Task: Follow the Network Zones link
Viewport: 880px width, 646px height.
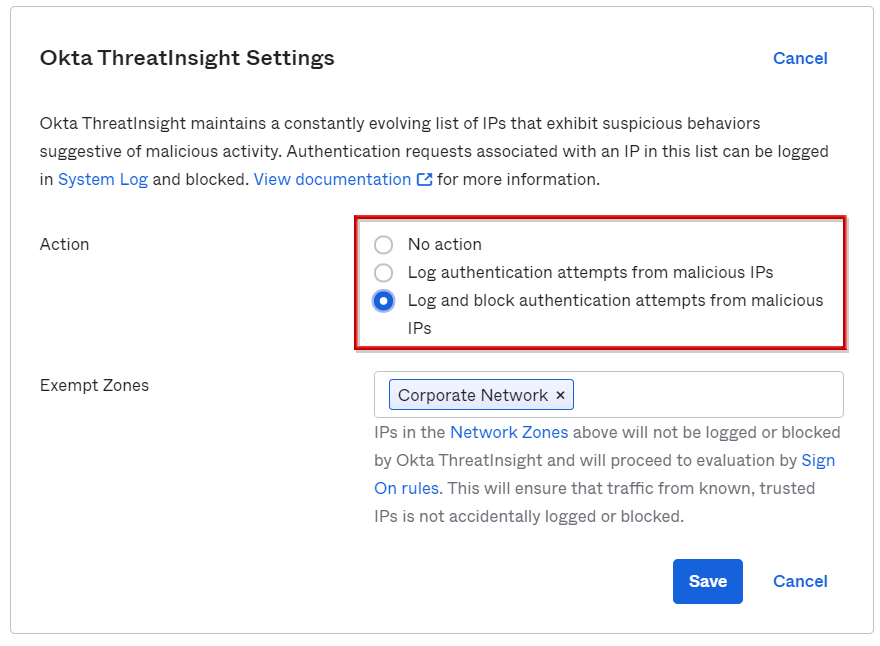Action: (509, 433)
